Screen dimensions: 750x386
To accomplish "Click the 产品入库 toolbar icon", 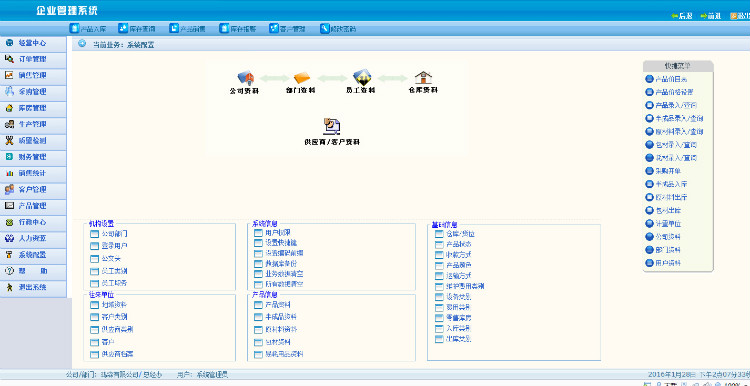I will coord(74,28).
